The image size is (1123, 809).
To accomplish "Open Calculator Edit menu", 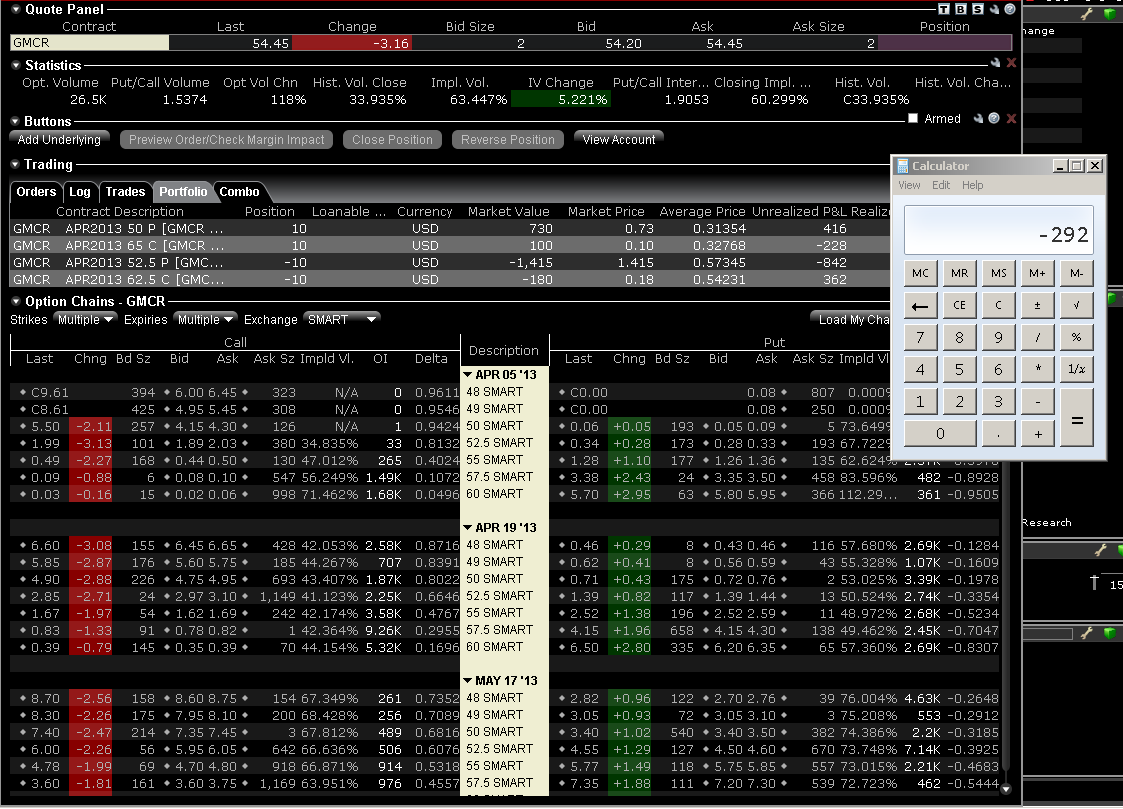I will click(941, 185).
